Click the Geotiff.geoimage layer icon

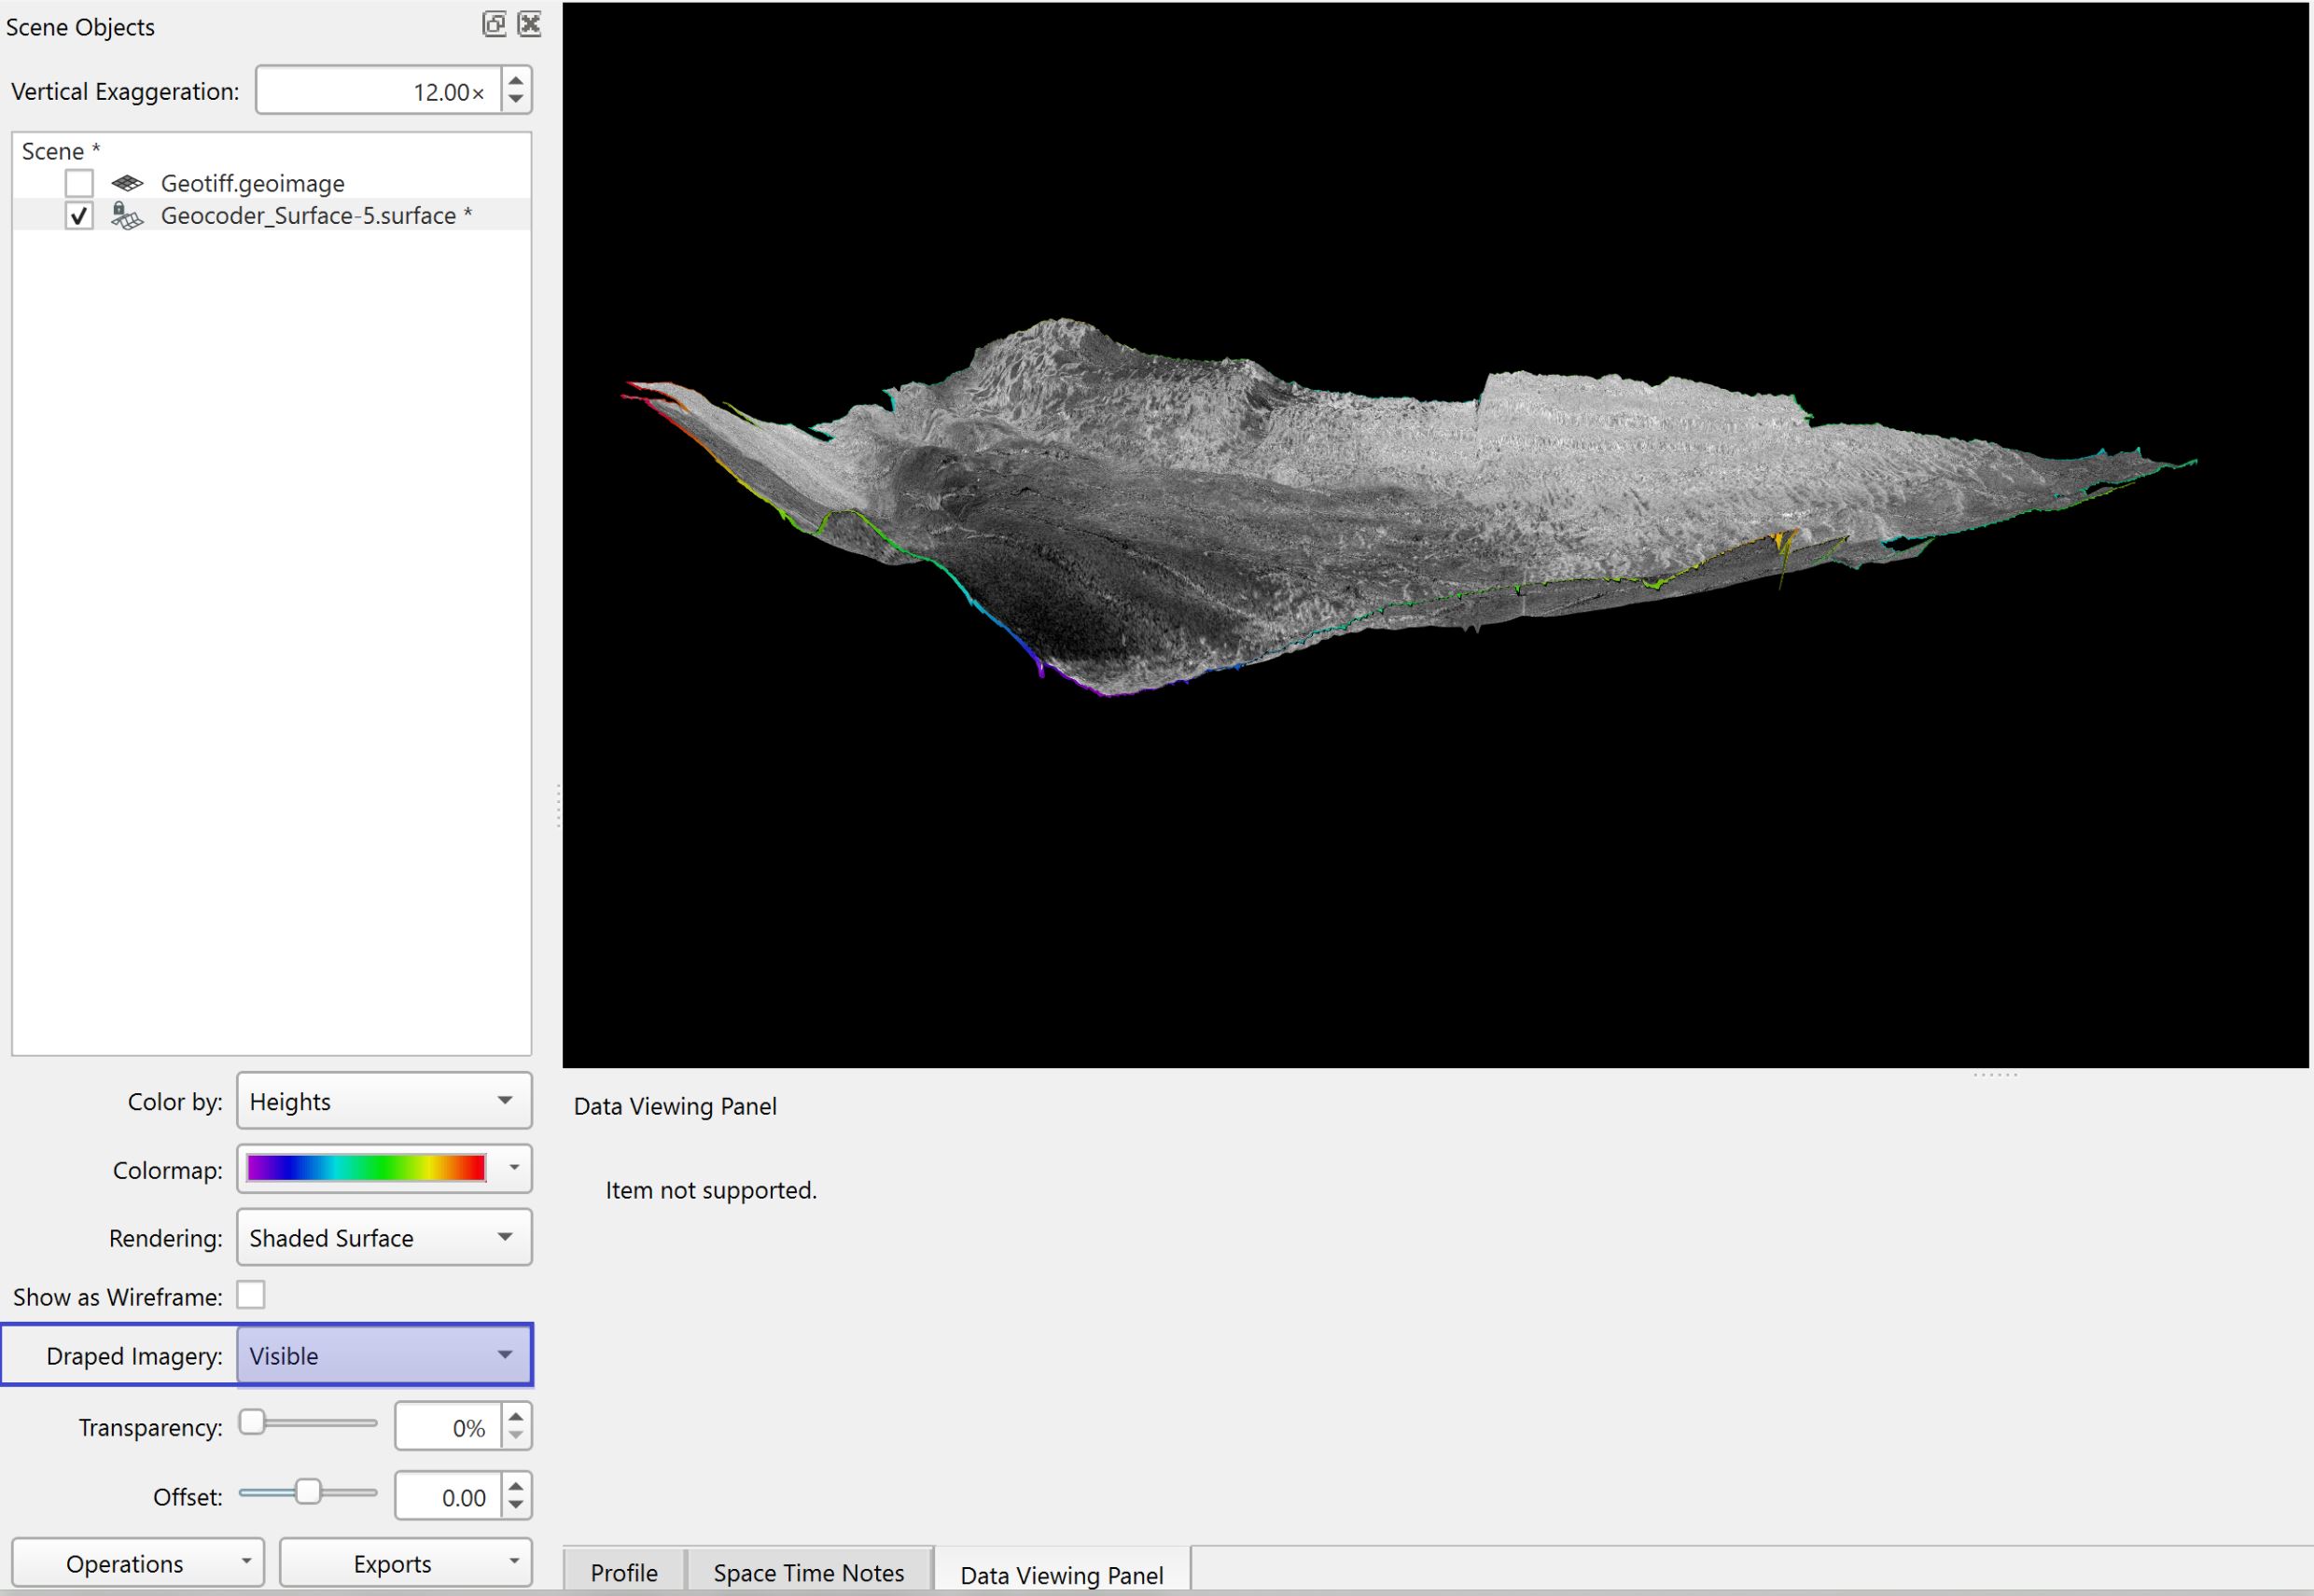coord(127,183)
